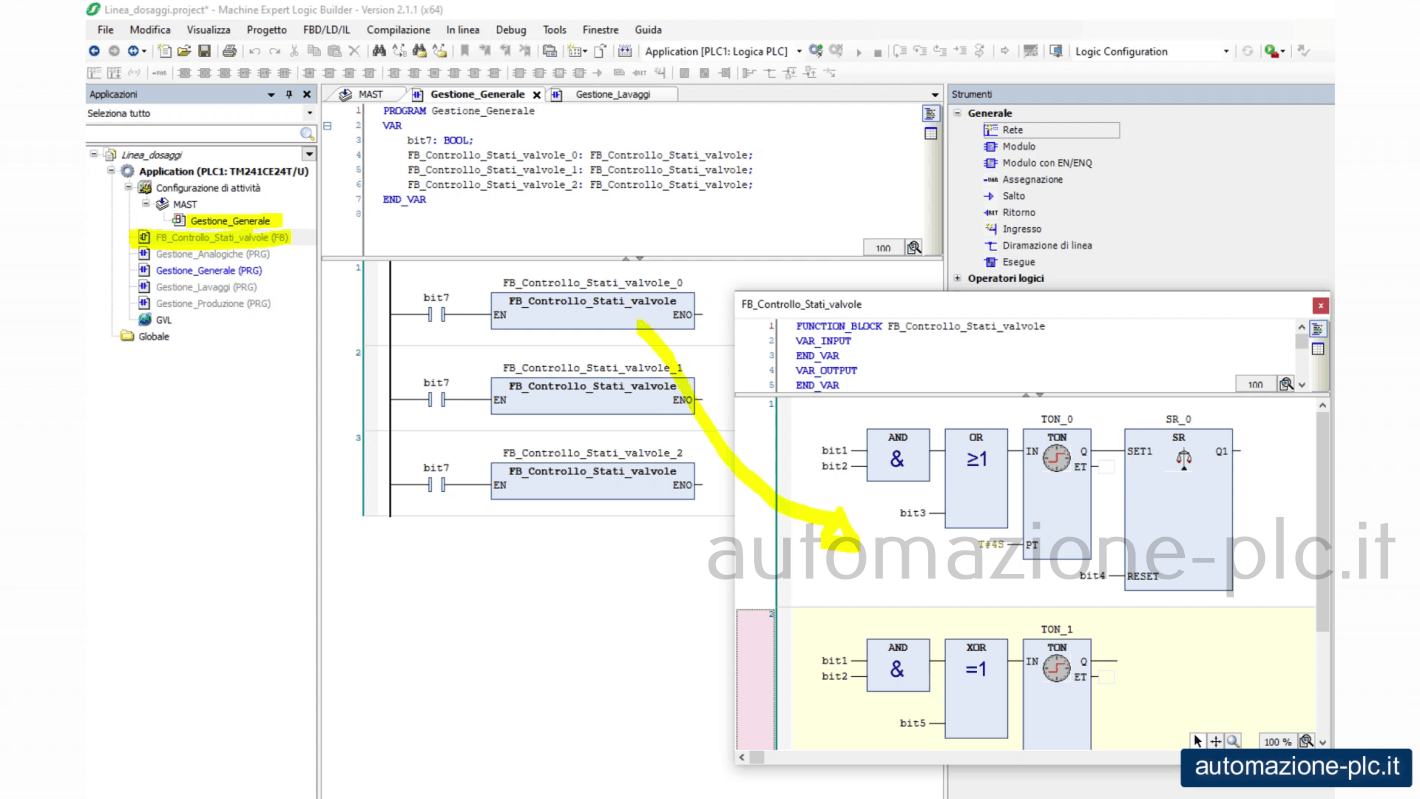Collapse the Application (PLC1) tree node
The height and width of the screenshot is (799, 1420).
click(112, 171)
